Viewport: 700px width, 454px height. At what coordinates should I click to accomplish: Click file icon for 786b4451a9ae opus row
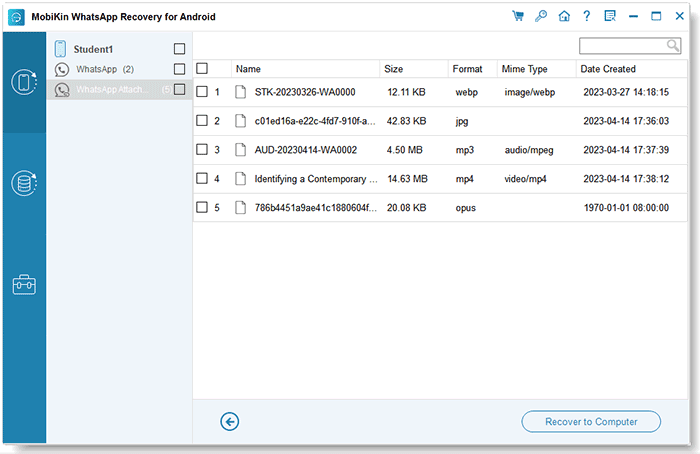point(241,207)
